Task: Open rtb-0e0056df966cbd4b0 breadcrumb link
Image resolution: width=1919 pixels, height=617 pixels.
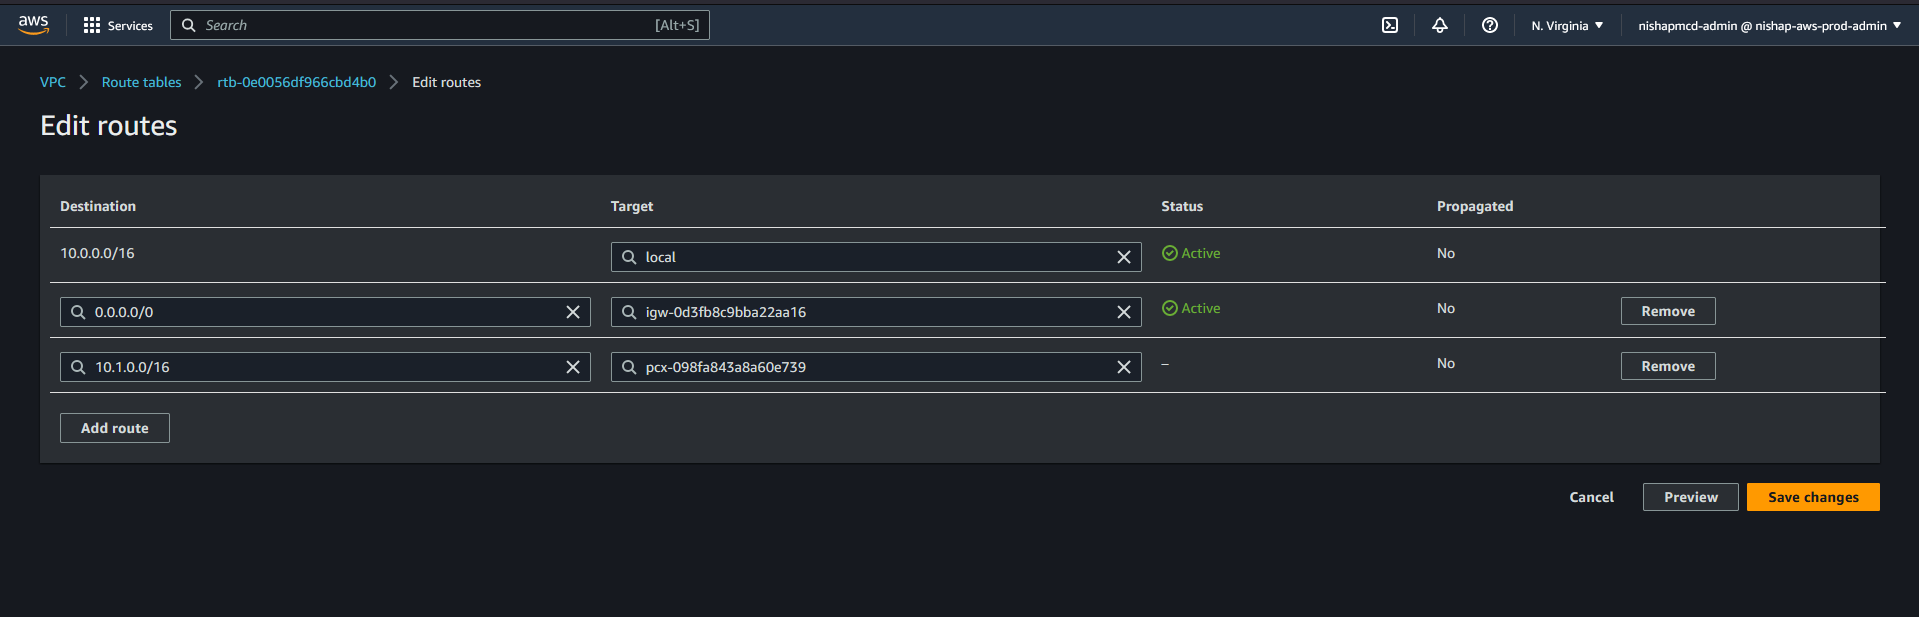Action: [x=296, y=82]
